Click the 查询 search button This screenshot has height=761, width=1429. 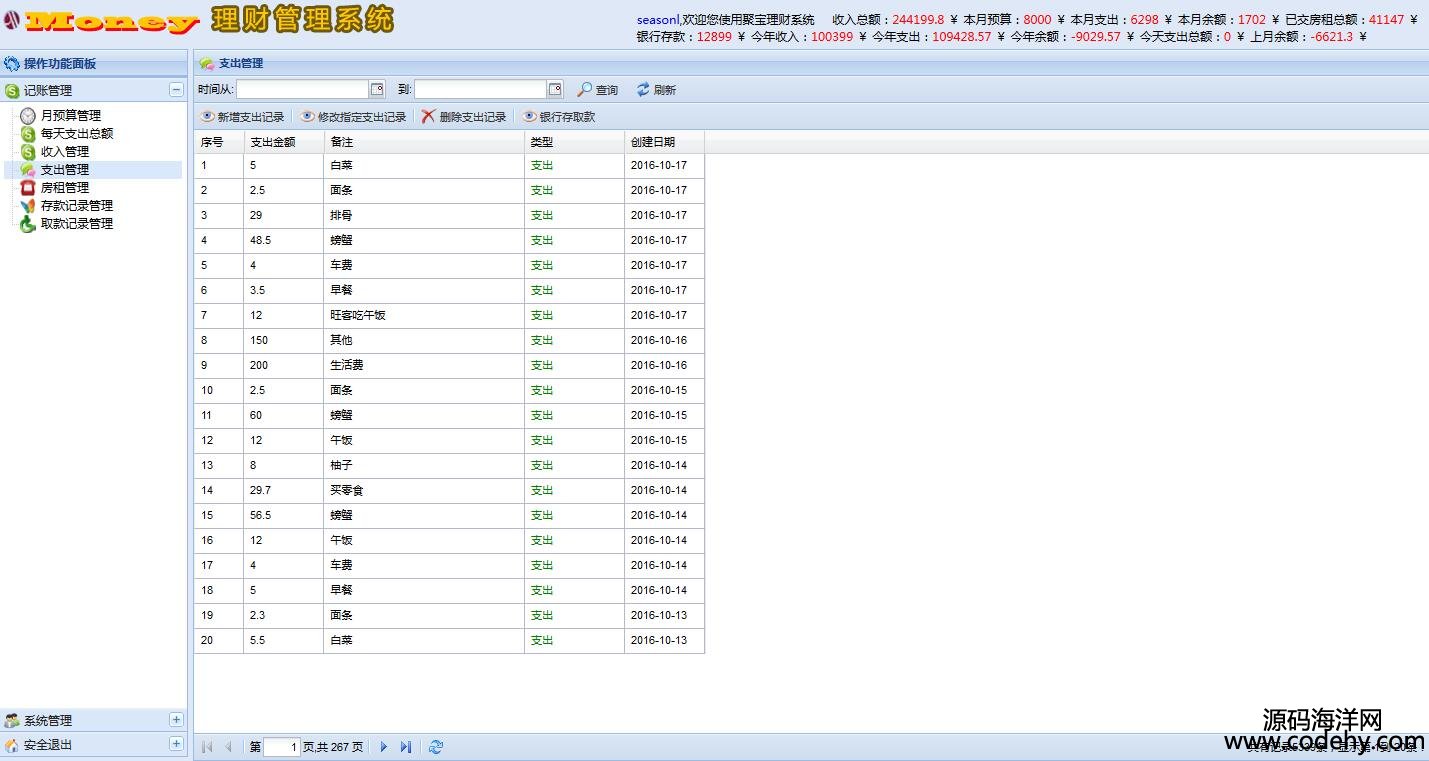pyautogui.click(x=598, y=90)
